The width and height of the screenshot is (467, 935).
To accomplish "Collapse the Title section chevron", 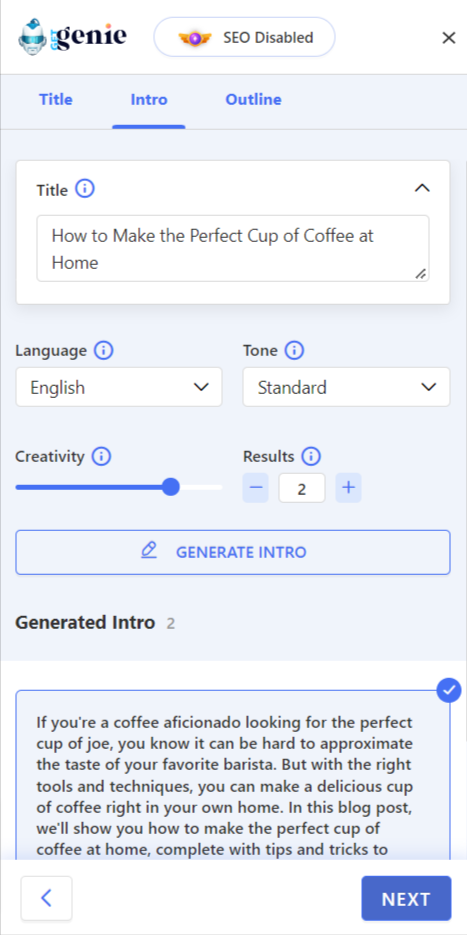I will pos(422,188).
